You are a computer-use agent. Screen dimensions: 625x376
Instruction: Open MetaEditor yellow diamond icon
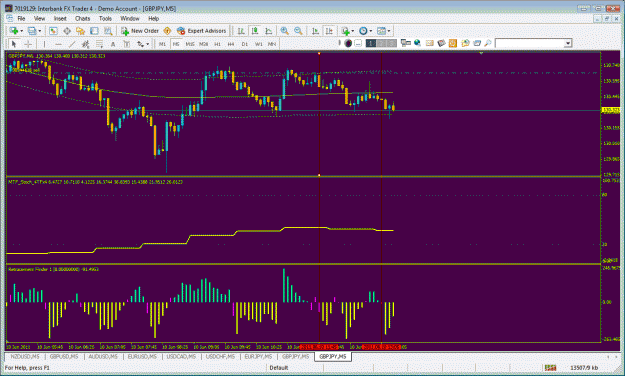pyautogui.click(x=167, y=31)
